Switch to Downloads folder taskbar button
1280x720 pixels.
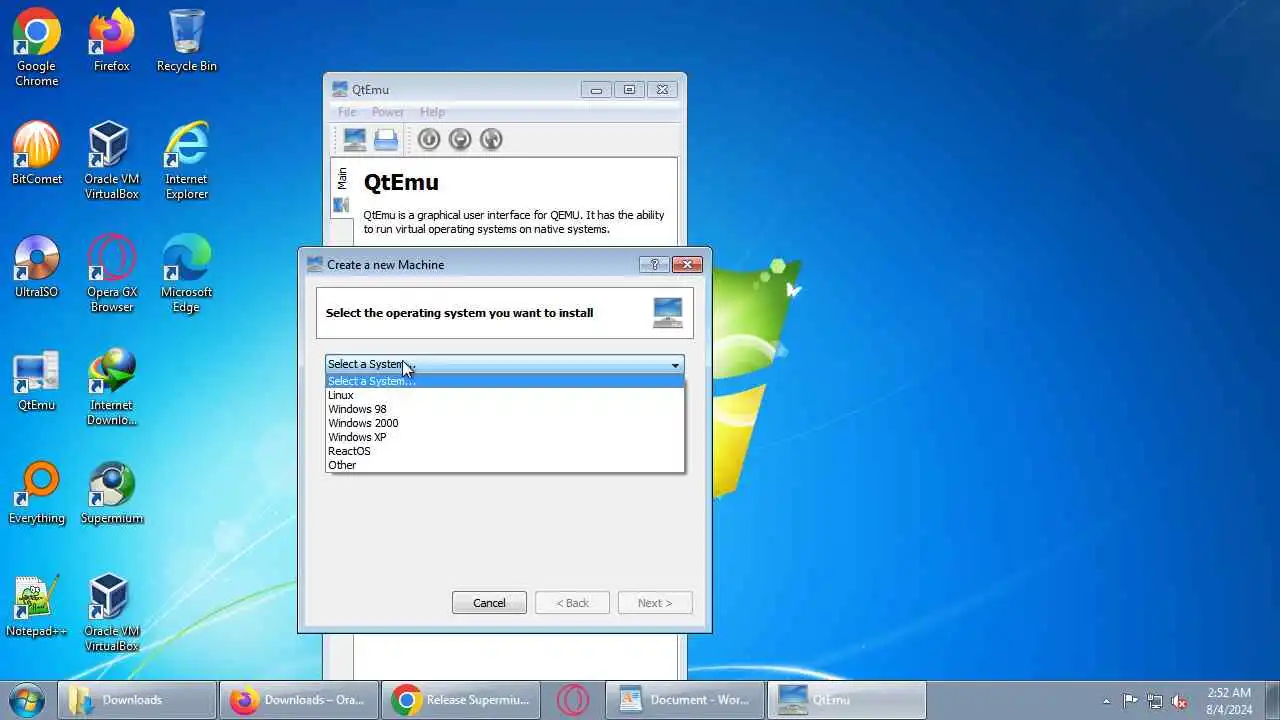[137, 700]
